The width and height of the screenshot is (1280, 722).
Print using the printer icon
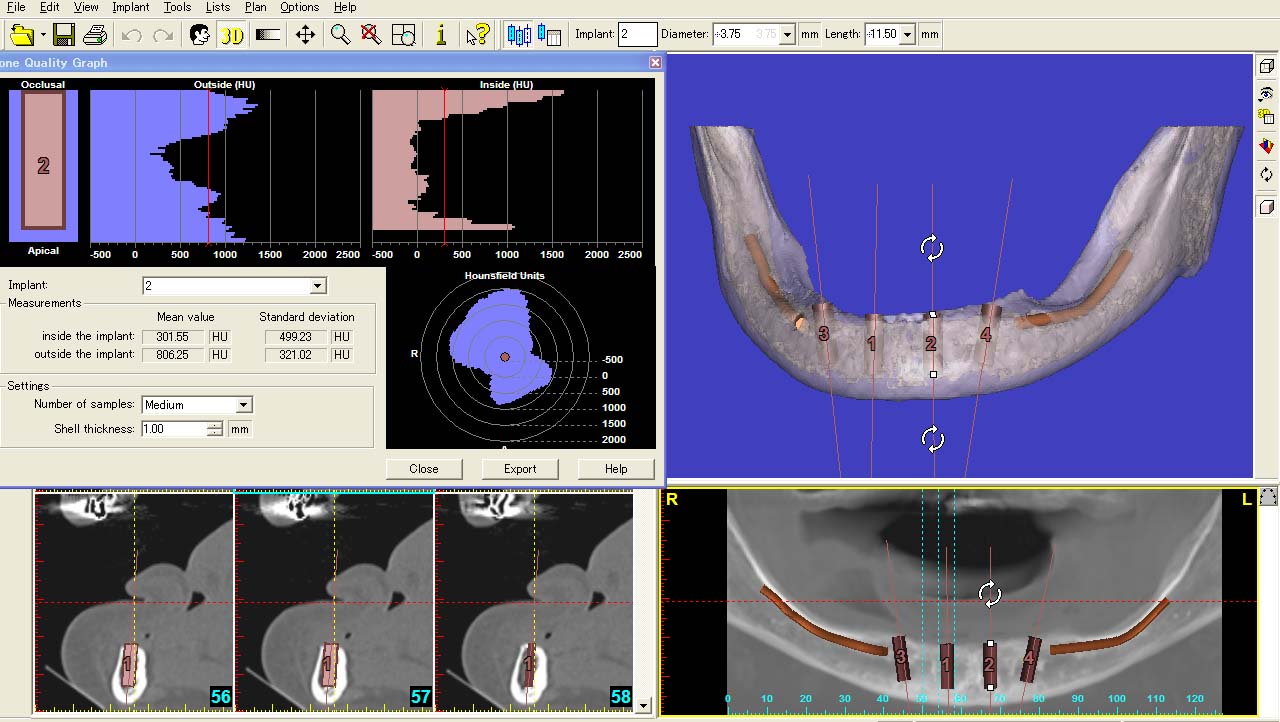coord(95,35)
